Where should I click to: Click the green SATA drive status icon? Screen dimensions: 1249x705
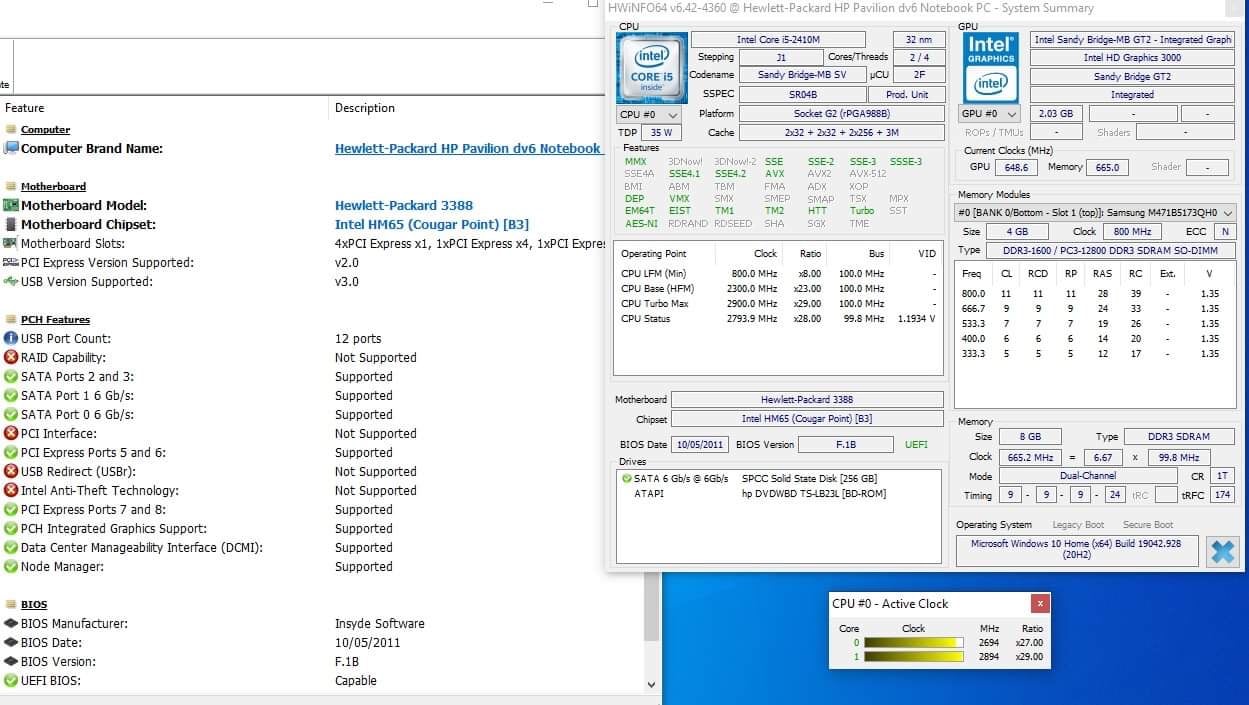tap(626, 479)
